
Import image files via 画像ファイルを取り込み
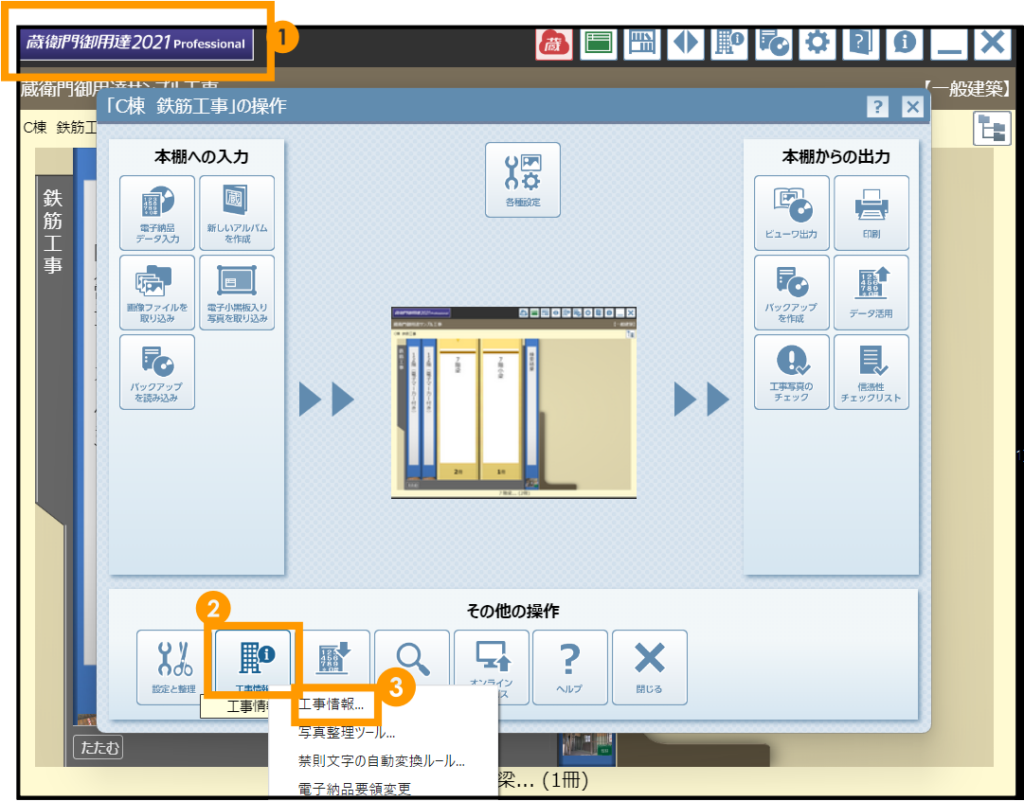coord(157,292)
